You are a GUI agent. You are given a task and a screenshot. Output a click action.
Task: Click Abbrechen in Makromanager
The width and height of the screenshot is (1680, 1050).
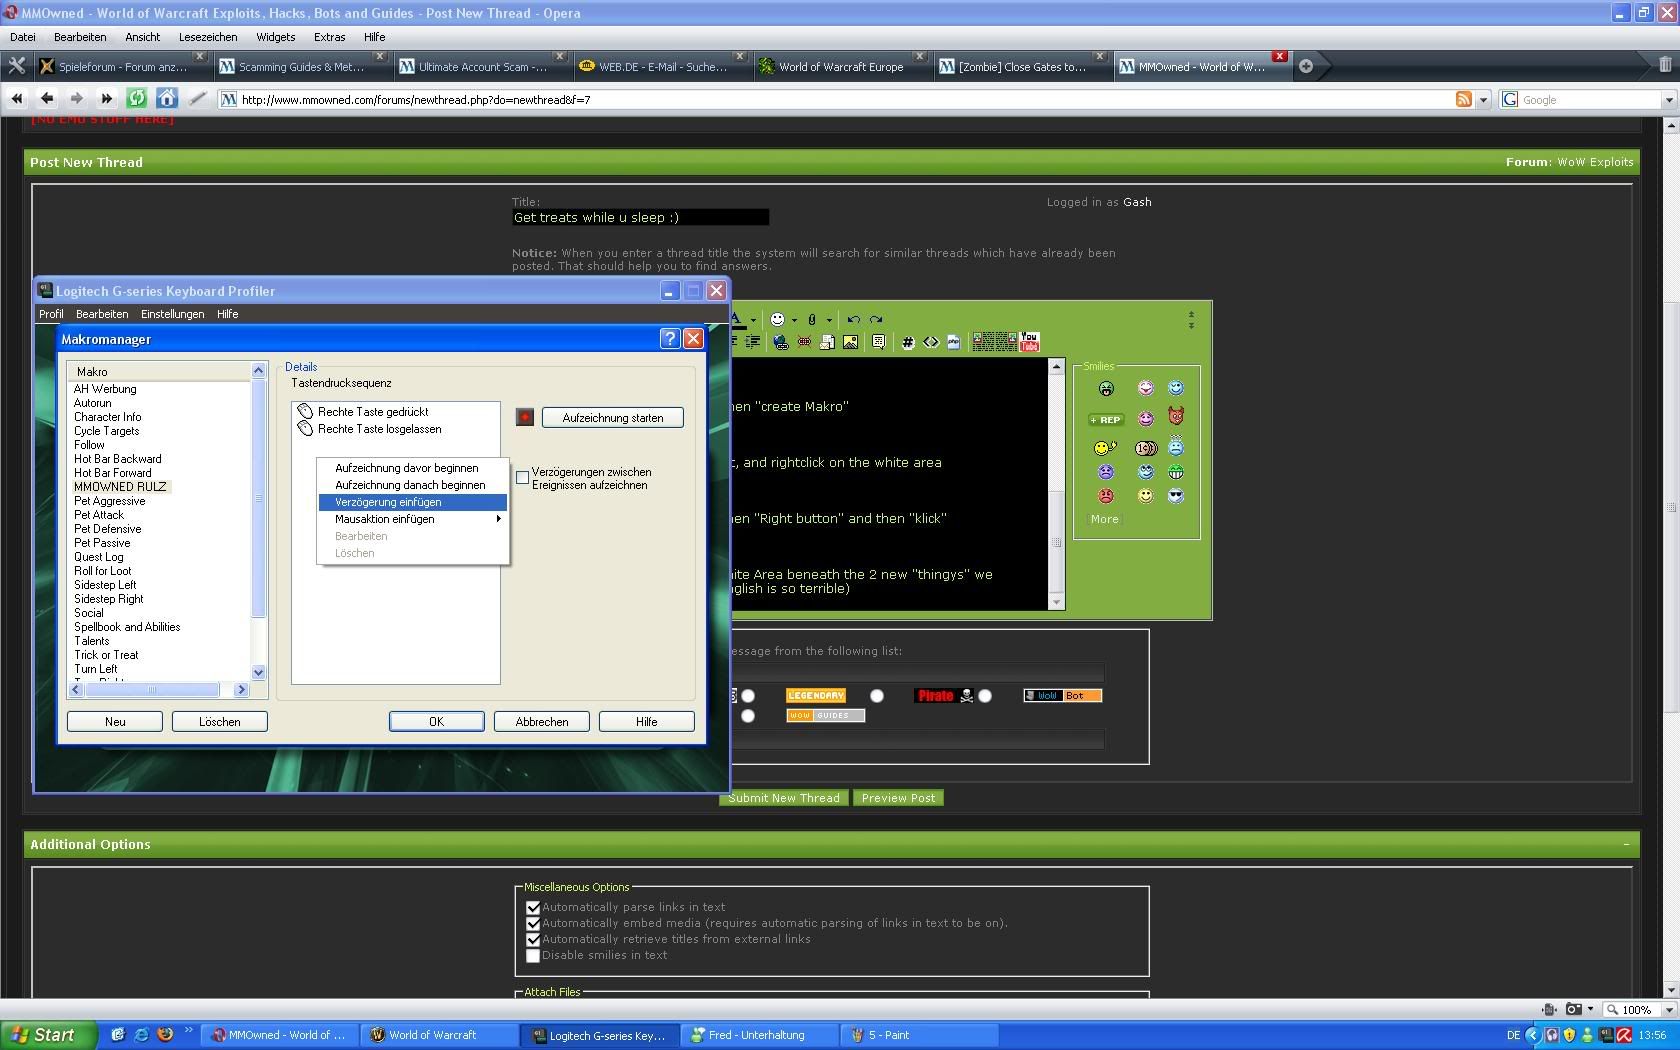point(542,721)
